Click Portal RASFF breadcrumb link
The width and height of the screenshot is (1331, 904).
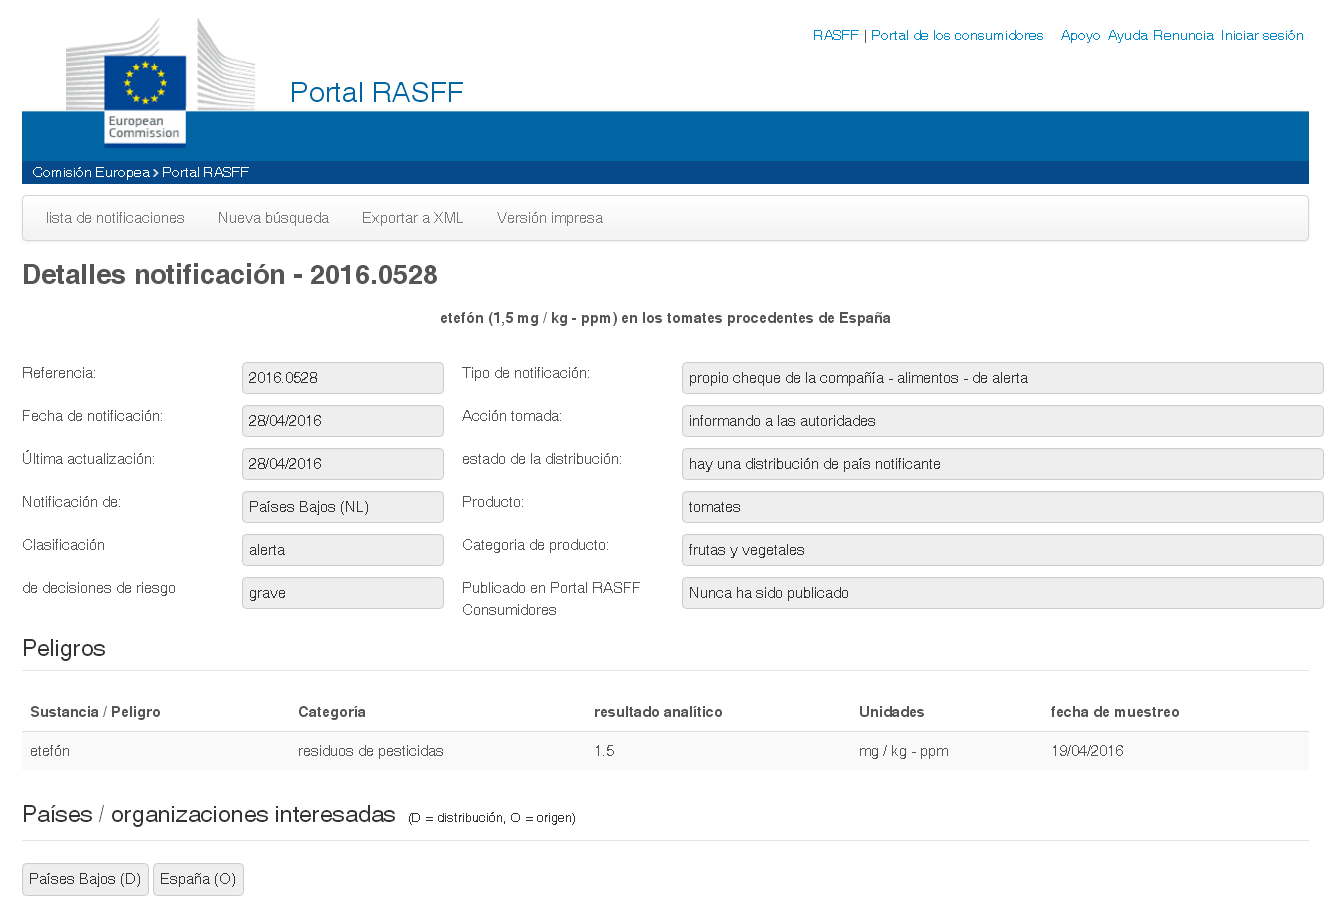(205, 172)
